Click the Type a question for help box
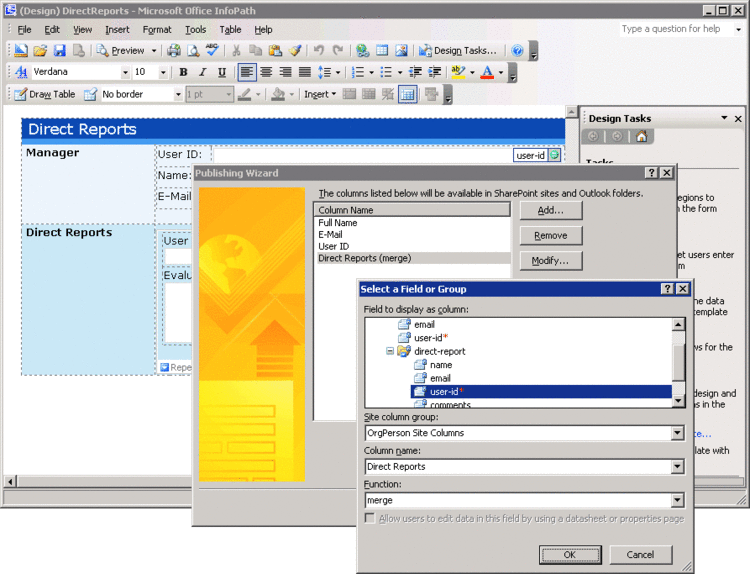The height and width of the screenshot is (574, 750). coord(676,29)
